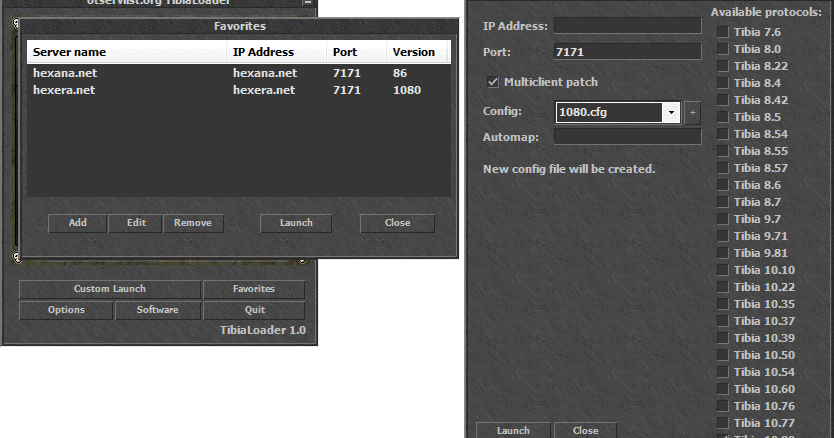
Task: Check the Tibia 8.6 protocol
Action: (x=722, y=185)
